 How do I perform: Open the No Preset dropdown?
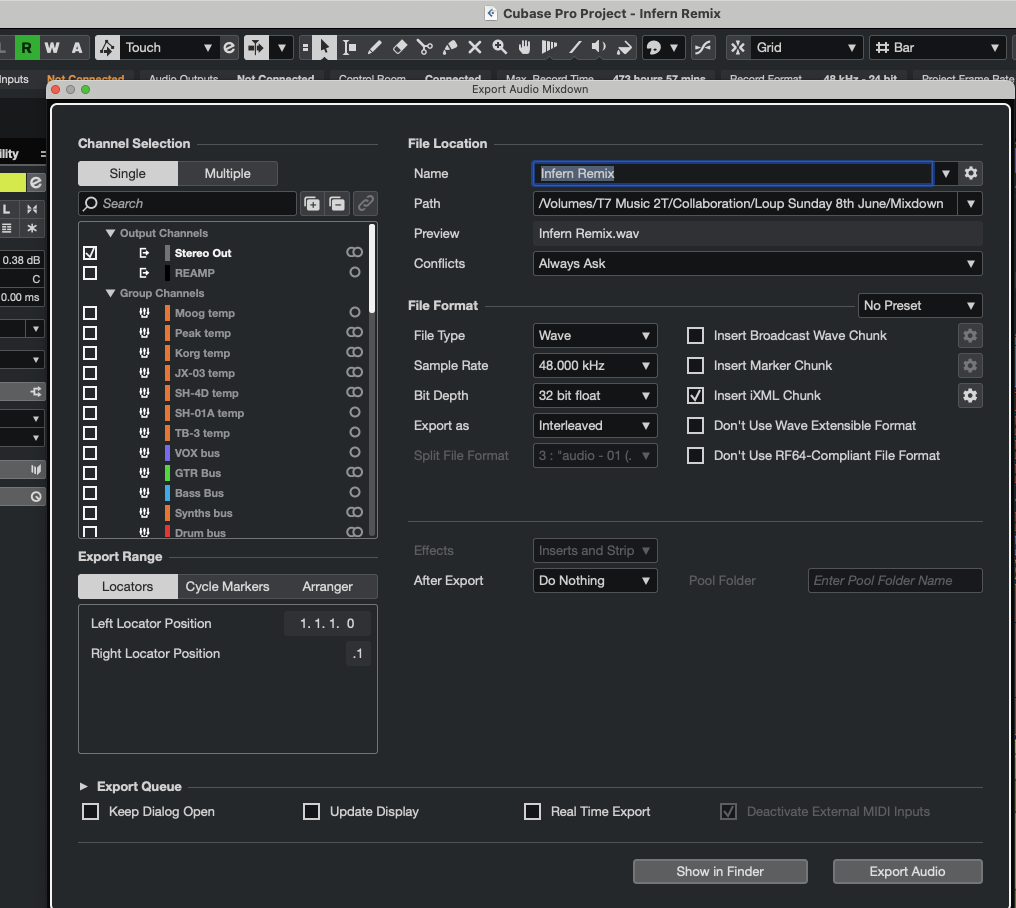919,306
